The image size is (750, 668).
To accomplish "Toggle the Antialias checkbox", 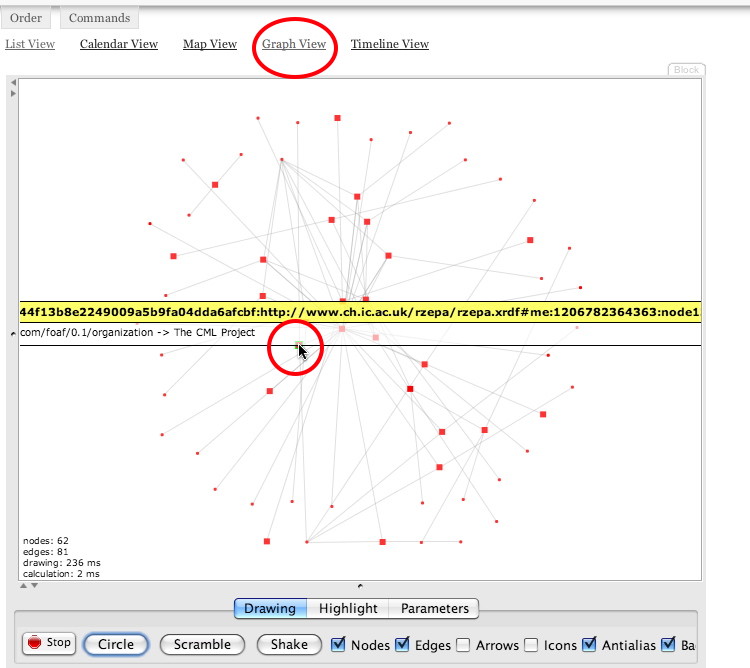I will (x=590, y=644).
